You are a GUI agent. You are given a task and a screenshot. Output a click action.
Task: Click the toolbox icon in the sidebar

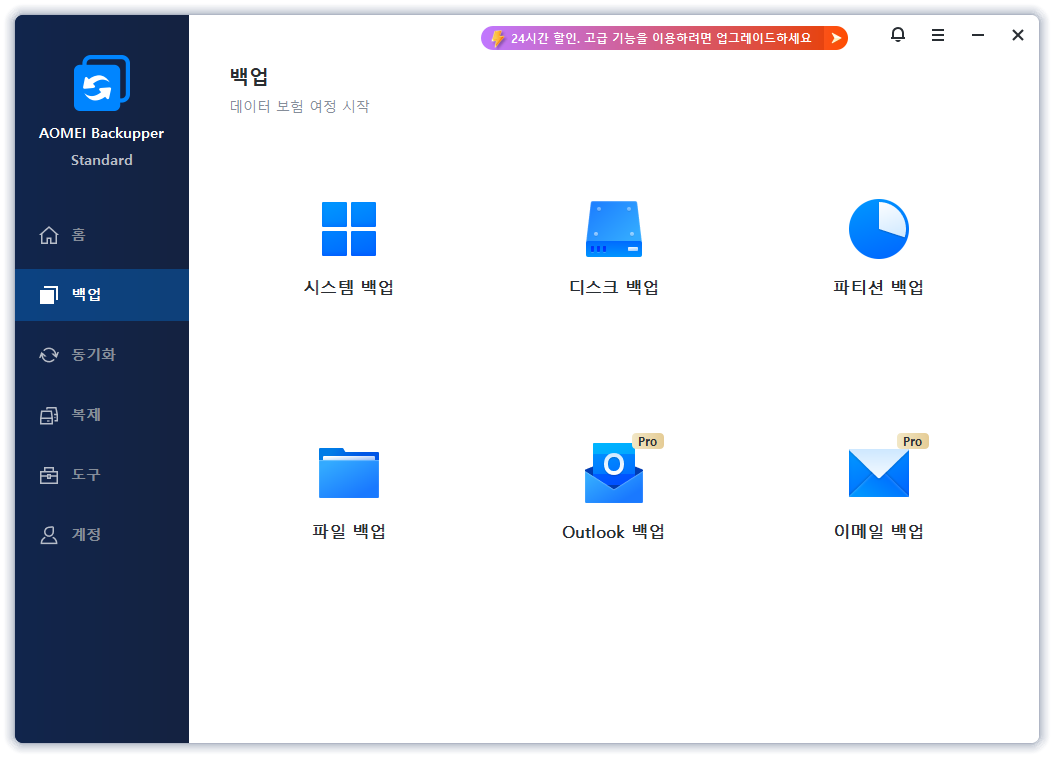(x=49, y=475)
